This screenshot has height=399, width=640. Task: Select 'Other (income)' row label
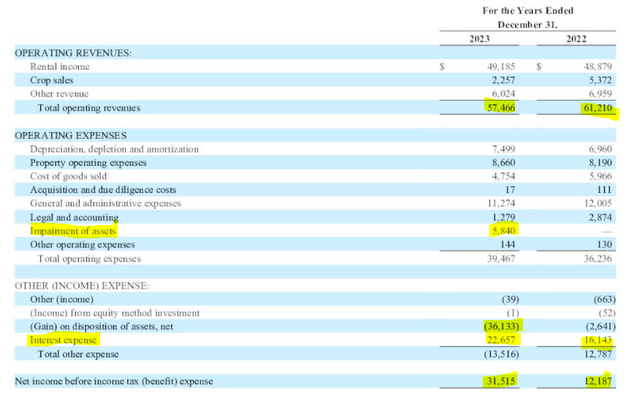pyautogui.click(x=62, y=300)
